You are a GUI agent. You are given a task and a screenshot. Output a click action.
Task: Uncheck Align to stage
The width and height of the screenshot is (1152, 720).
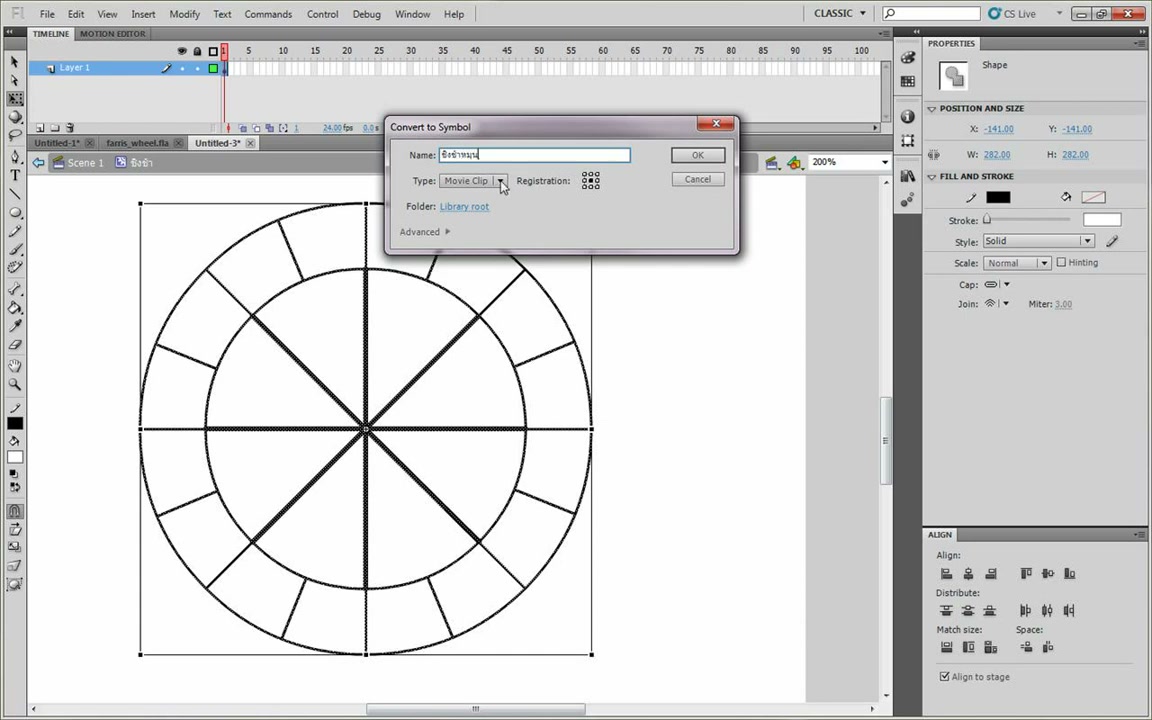pyautogui.click(x=945, y=677)
